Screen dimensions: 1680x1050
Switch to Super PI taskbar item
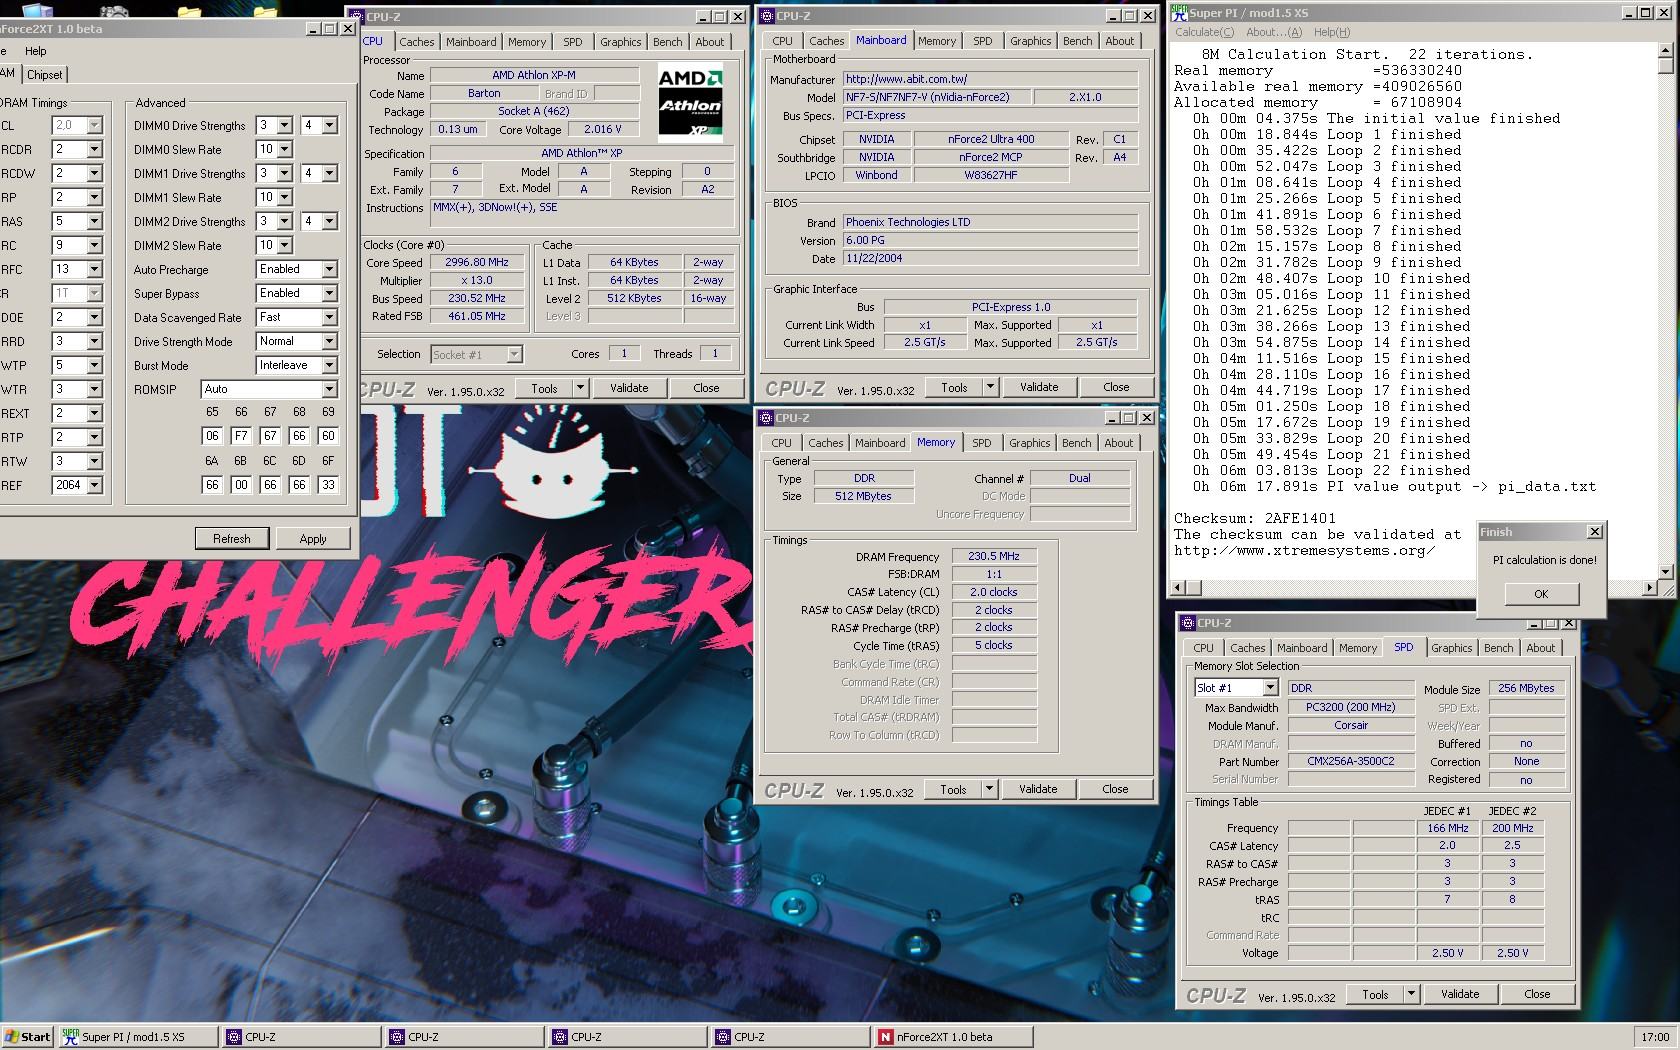click(x=136, y=1037)
